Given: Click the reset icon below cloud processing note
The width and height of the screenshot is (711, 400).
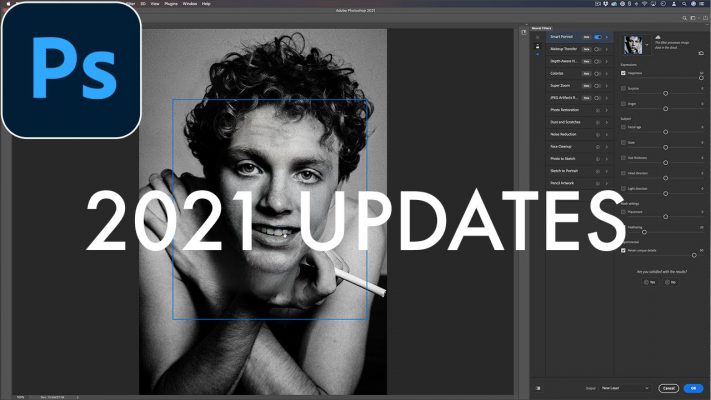Looking at the screenshot, I should click(x=701, y=53).
